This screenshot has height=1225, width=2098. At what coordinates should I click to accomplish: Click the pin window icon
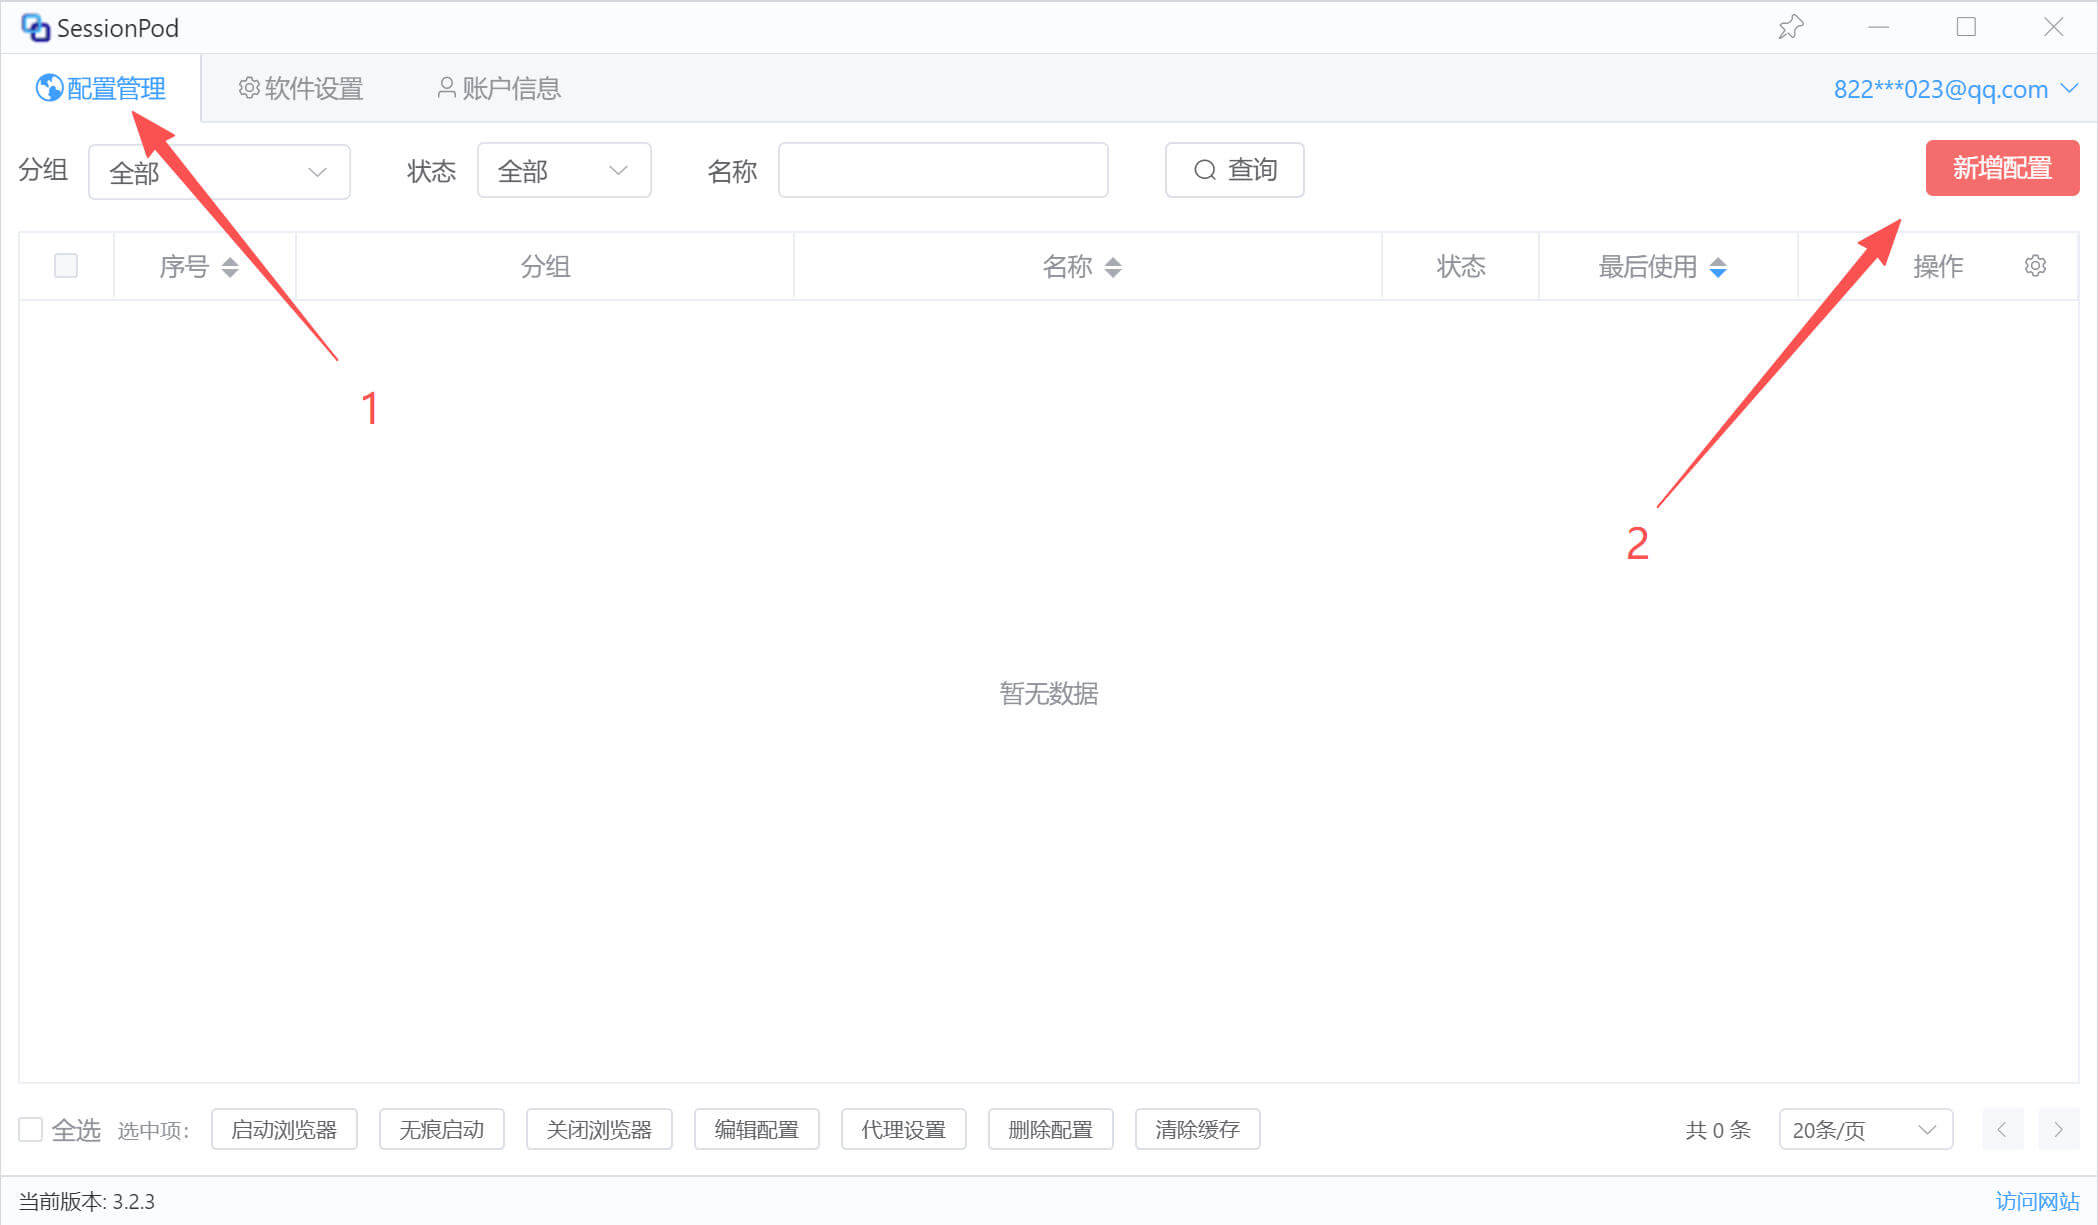pos(1790,27)
